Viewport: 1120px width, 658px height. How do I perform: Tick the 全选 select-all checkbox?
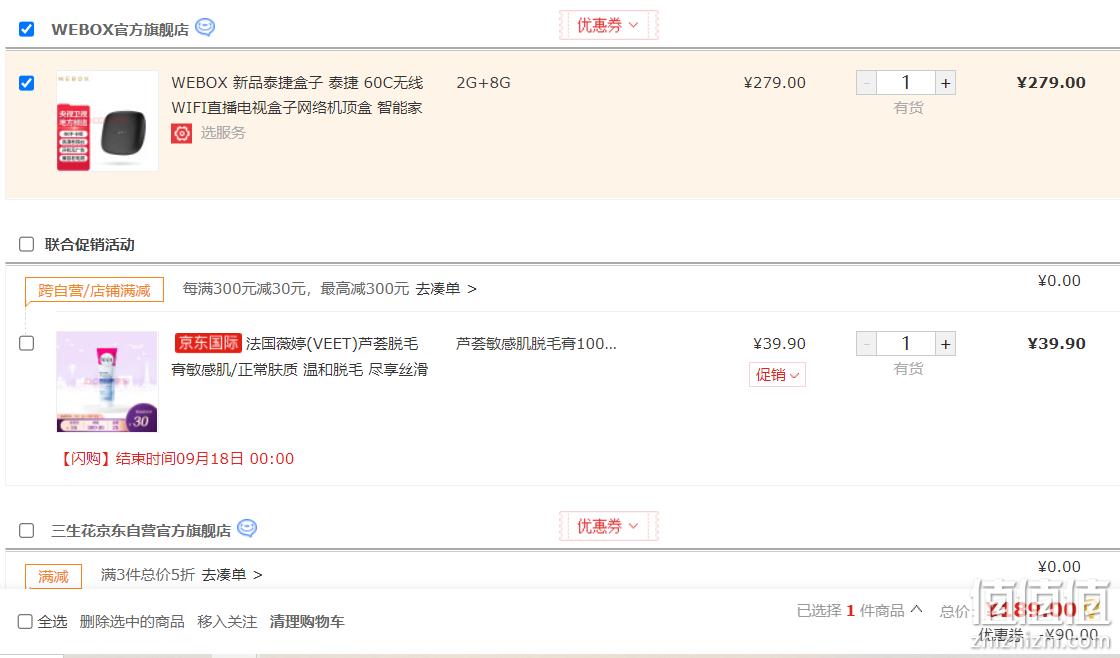tap(25, 622)
